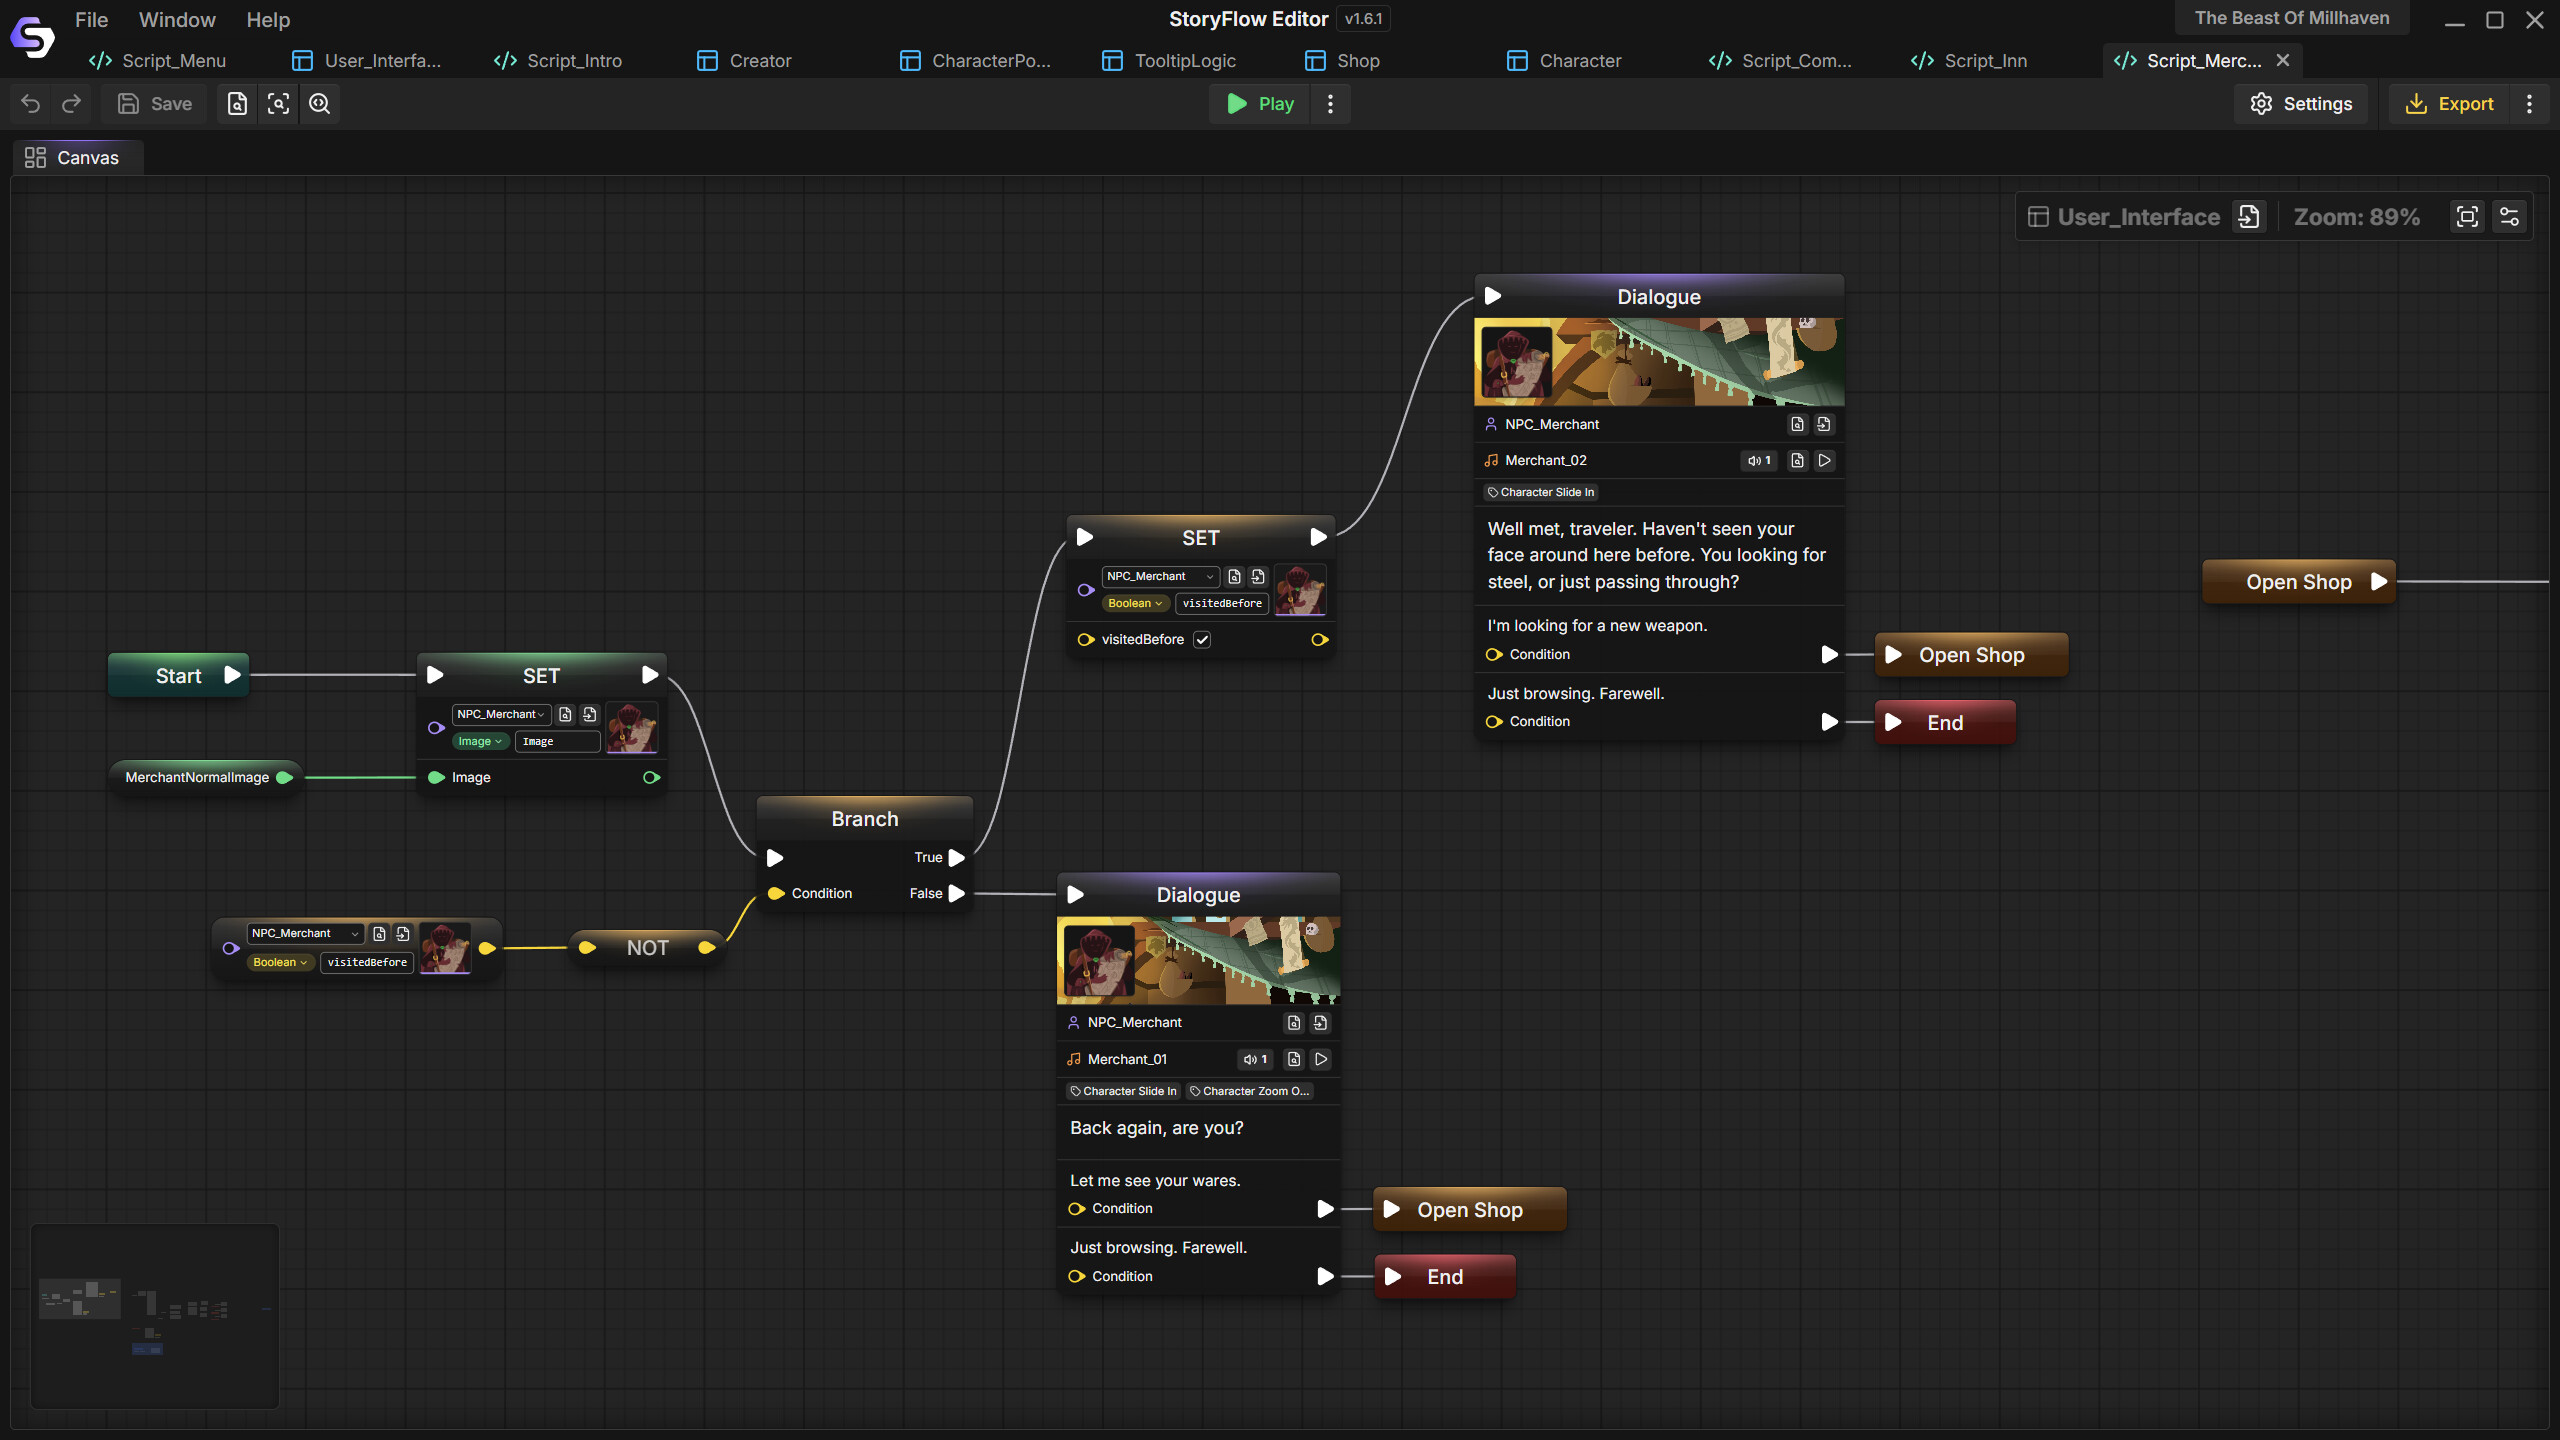Toggle the visitedBefore checkbox in SET node
Screen dimensions: 2560x1440
pyautogui.click(x=1202, y=640)
